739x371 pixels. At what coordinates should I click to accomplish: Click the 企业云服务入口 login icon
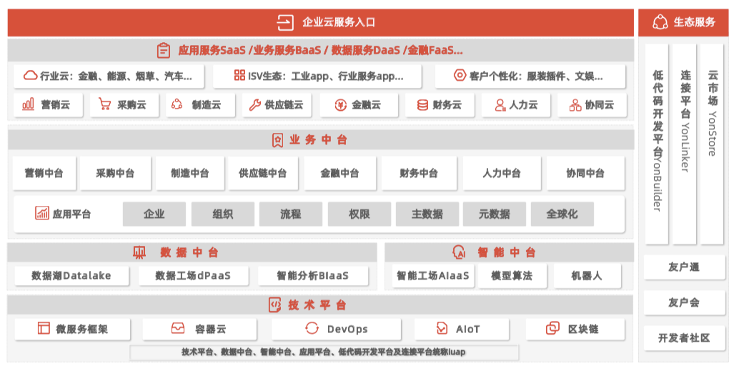point(285,22)
